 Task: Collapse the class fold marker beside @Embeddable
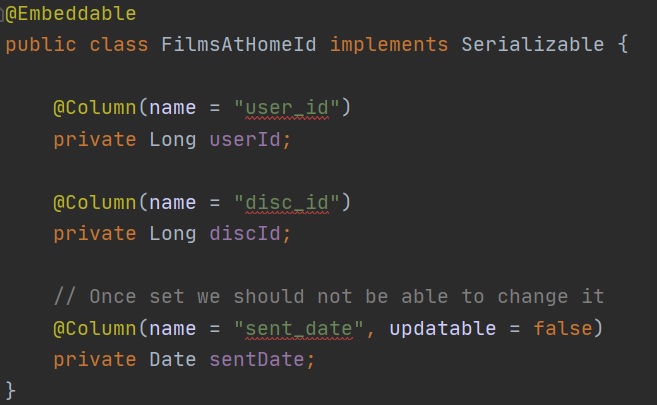coord(3,14)
